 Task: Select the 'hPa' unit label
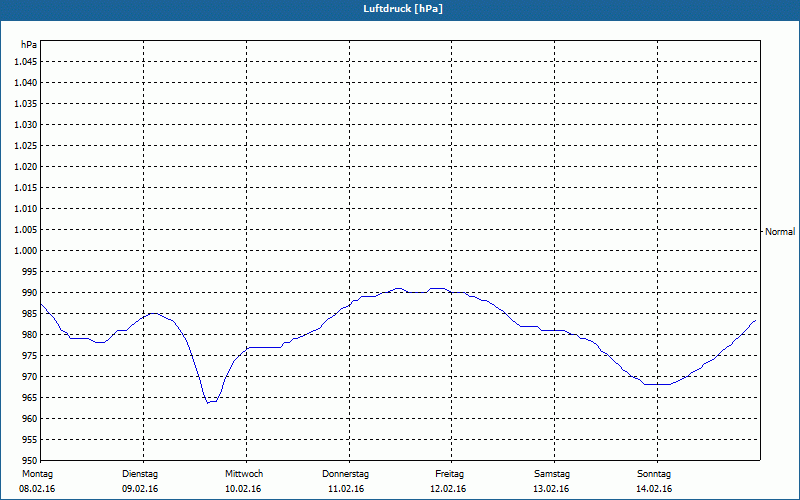tap(29, 45)
